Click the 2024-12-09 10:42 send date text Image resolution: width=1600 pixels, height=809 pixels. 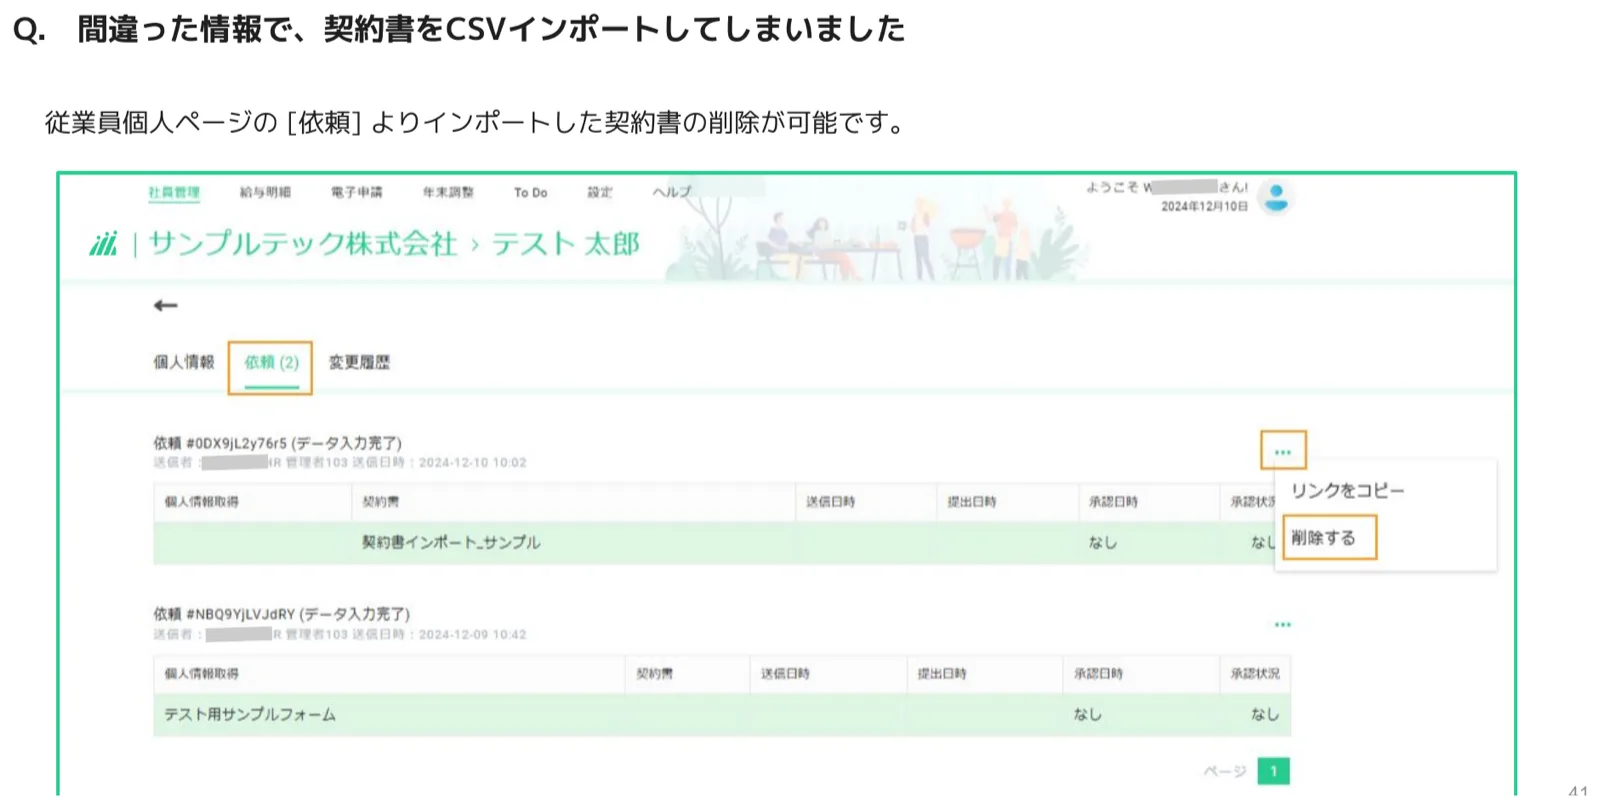point(472,635)
